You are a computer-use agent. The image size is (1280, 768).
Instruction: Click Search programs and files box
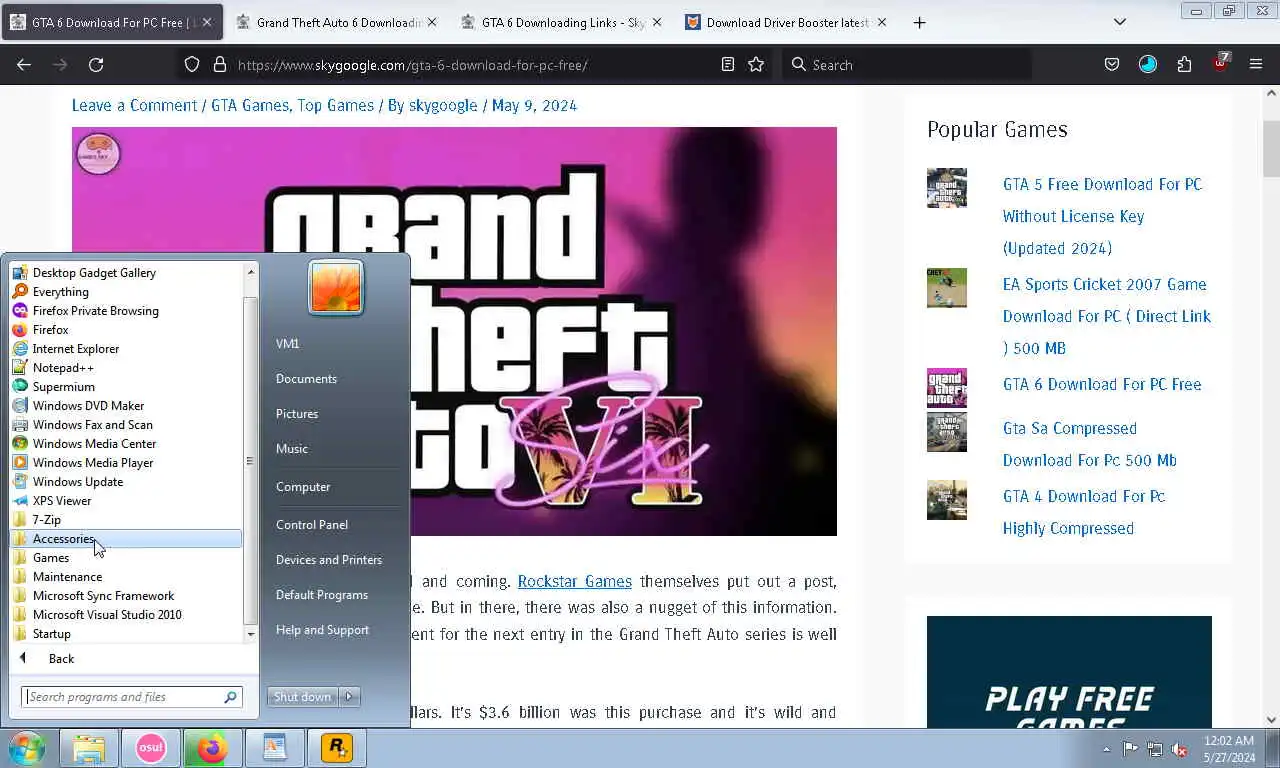[x=131, y=697]
